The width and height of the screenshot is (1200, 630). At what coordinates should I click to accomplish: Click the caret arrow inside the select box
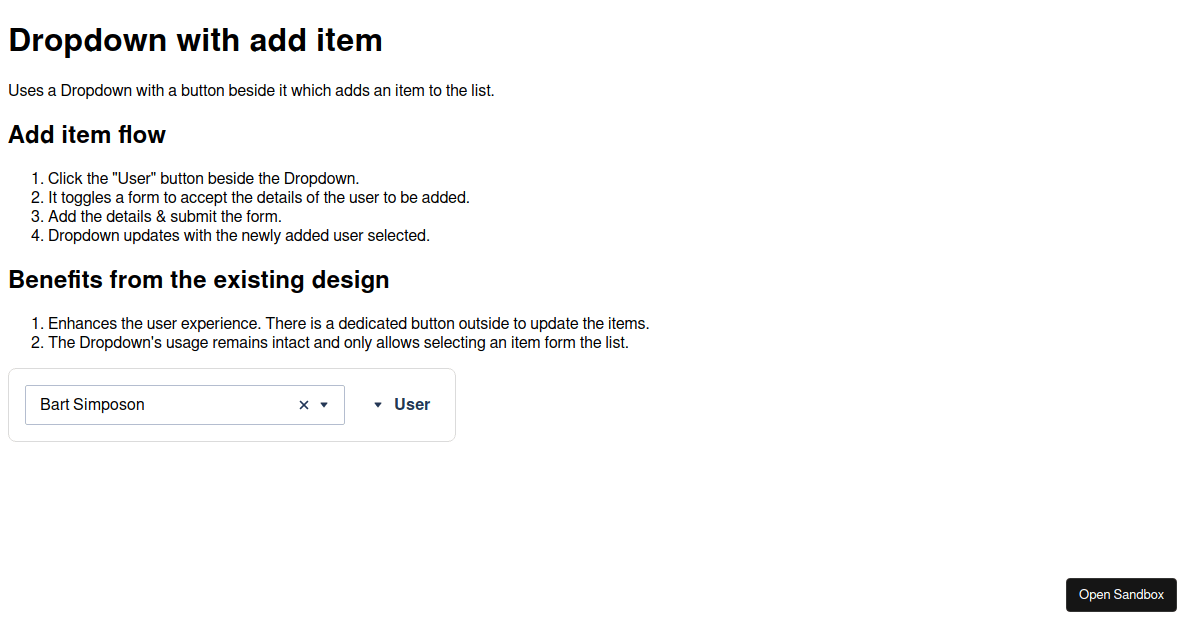pos(323,404)
